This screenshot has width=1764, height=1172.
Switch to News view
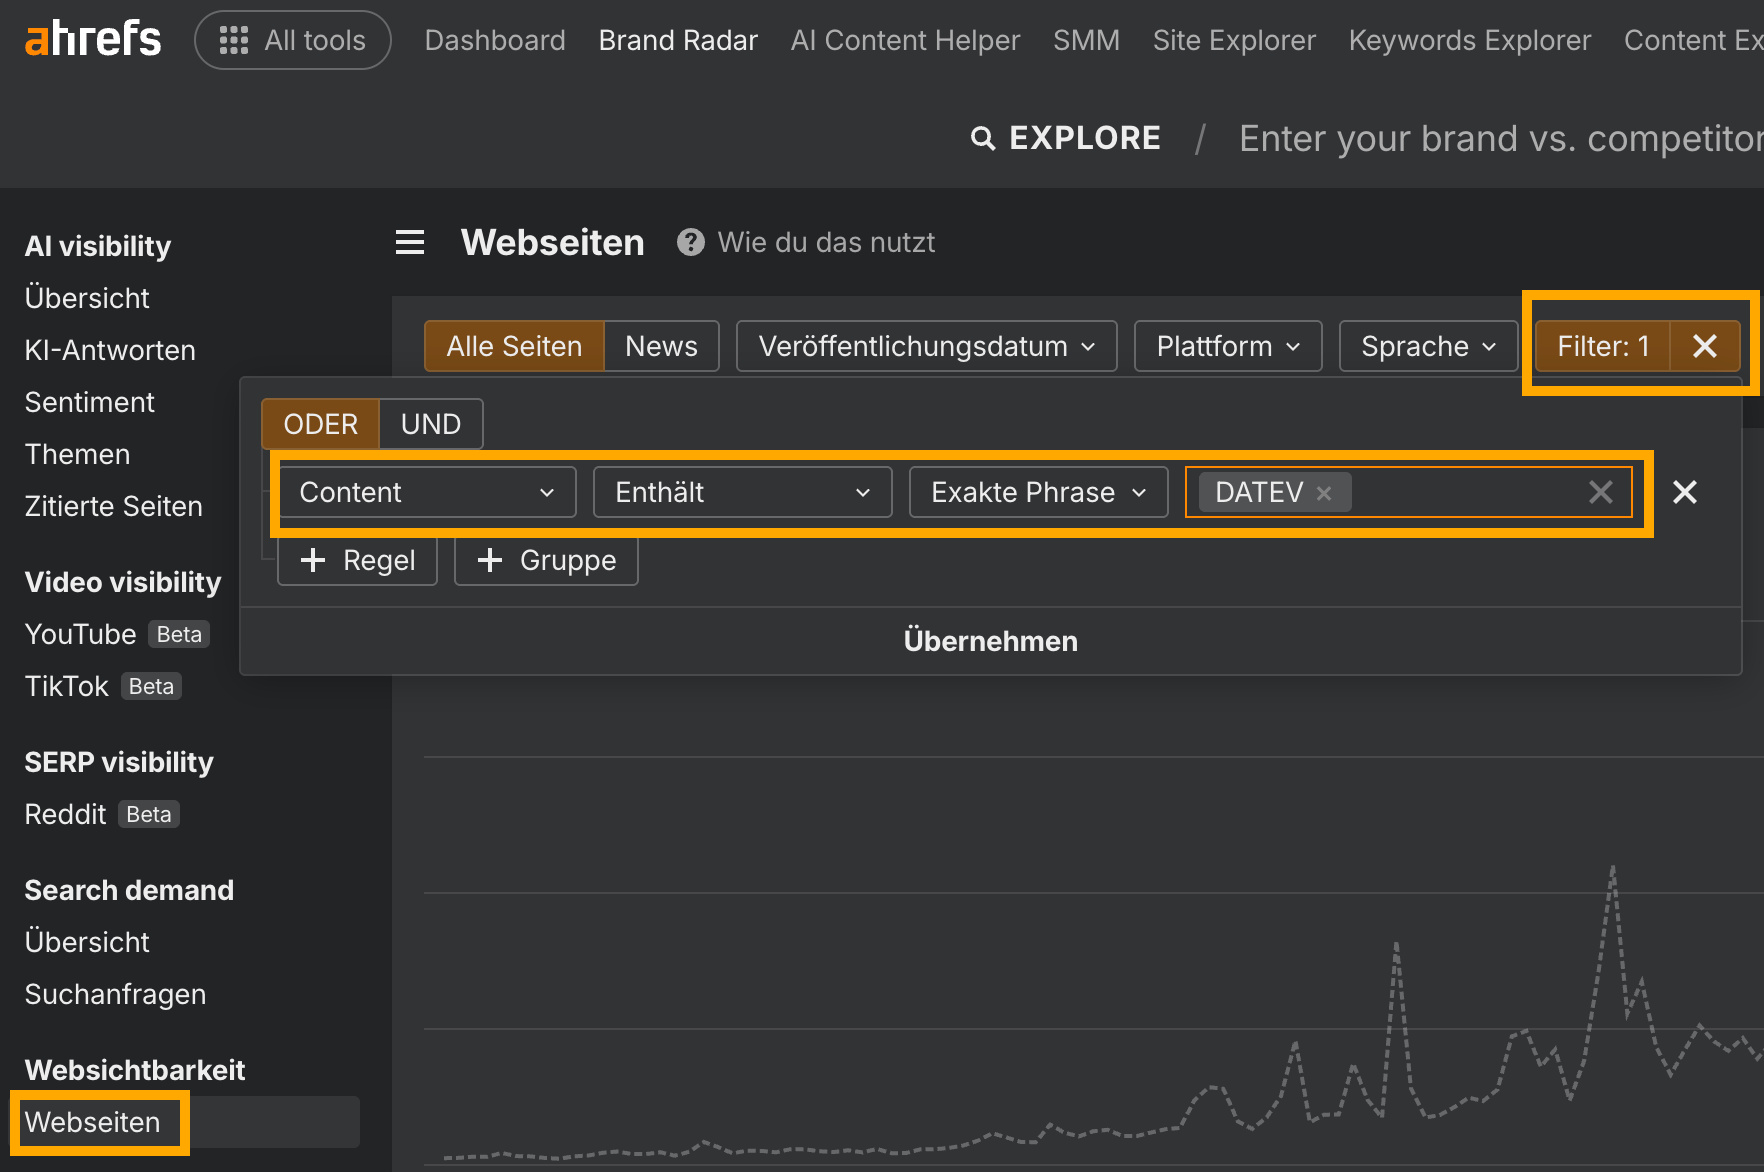point(661,346)
